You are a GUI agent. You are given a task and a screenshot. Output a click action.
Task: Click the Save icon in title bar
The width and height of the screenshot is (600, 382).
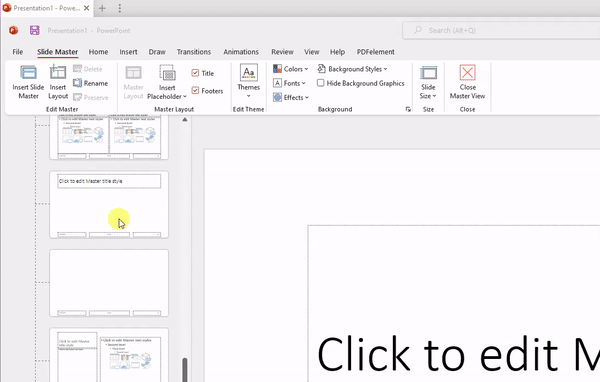point(35,30)
